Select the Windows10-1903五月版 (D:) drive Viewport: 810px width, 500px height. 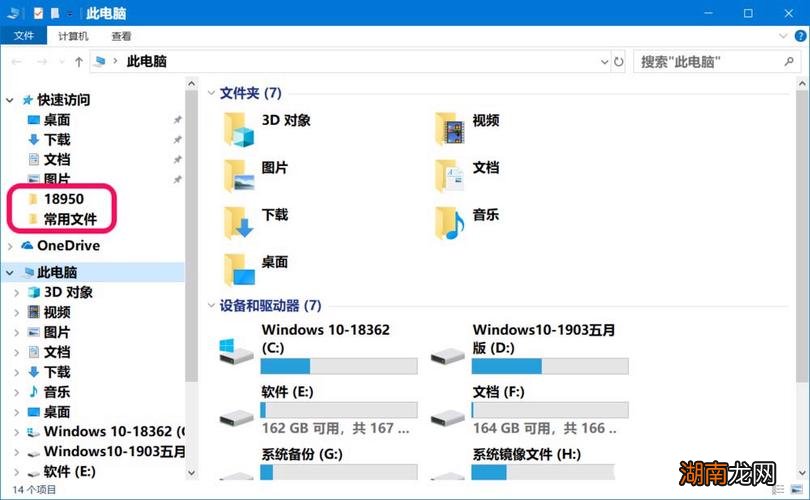pos(530,348)
